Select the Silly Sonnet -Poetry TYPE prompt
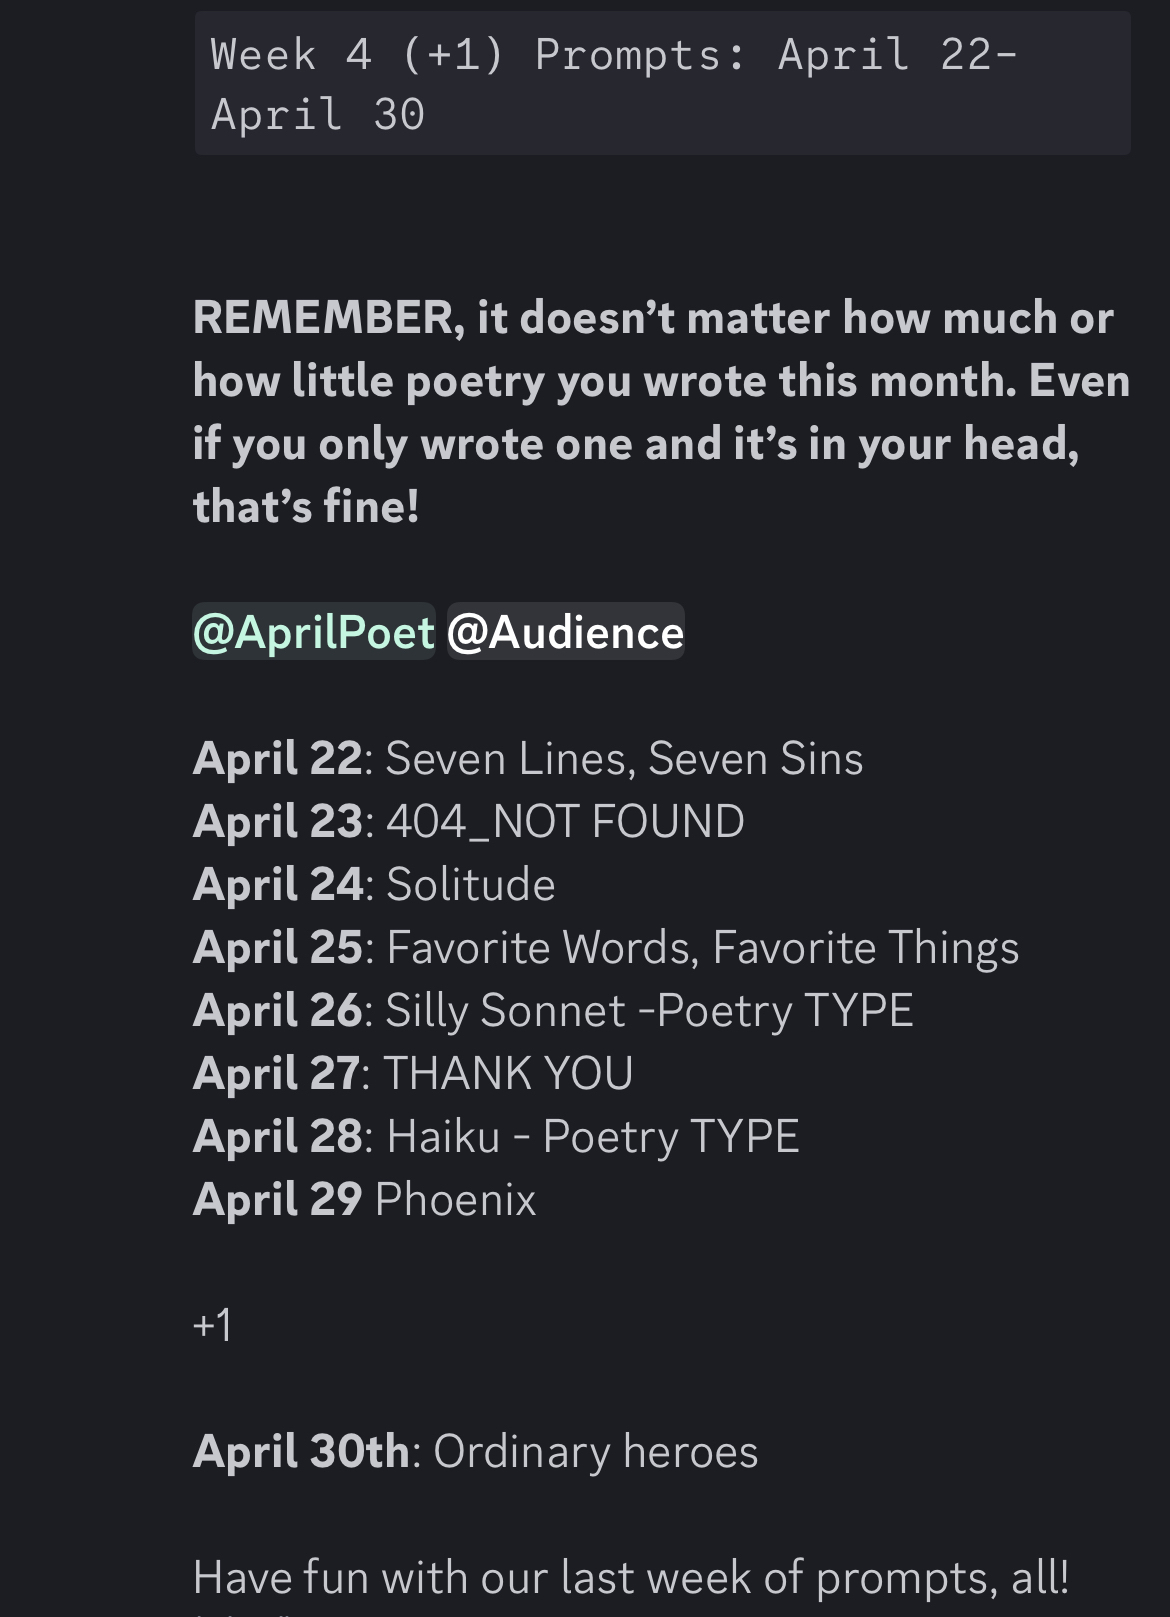Viewport: 1170px width, 1617px height. pyautogui.click(x=649, y=1010)
